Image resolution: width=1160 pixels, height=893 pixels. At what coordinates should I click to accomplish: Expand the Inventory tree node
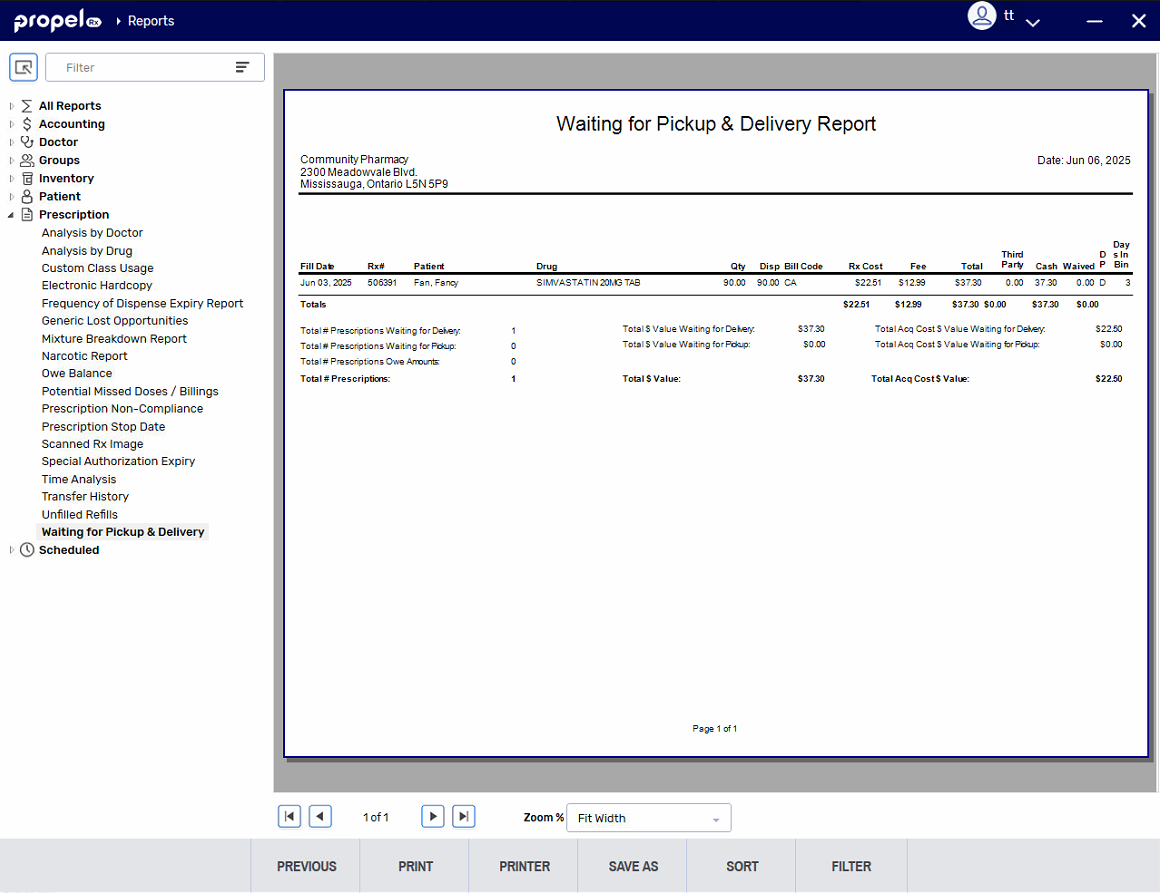tap(11, 178)
